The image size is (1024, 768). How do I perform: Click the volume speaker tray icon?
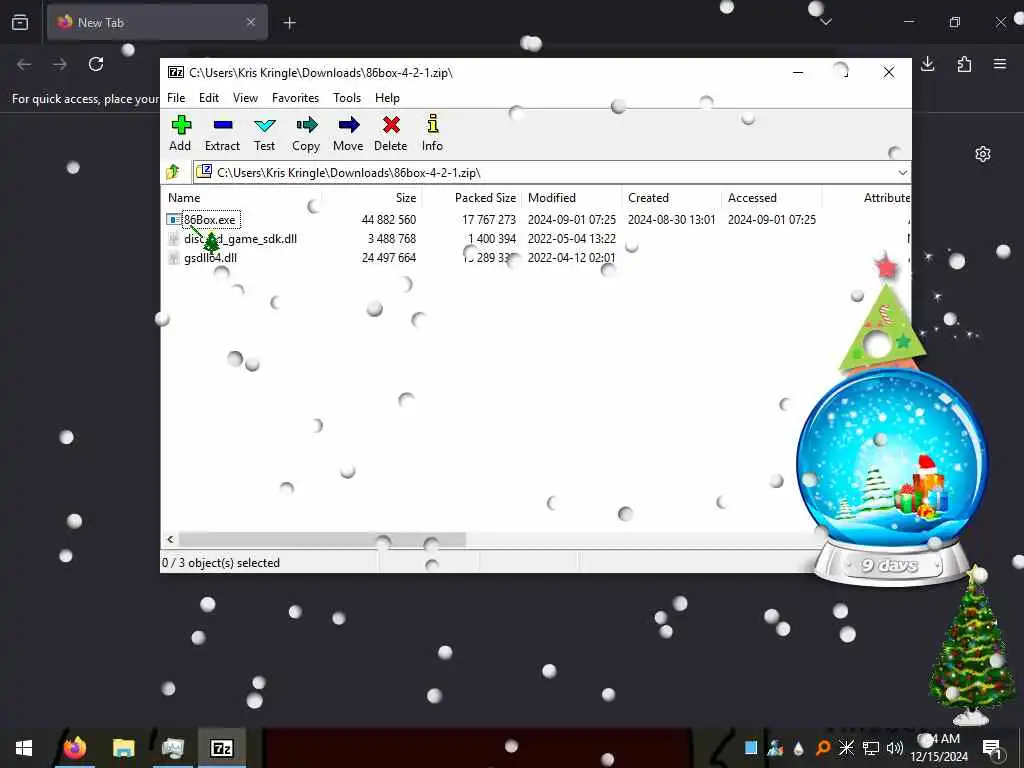pos(895,748)
